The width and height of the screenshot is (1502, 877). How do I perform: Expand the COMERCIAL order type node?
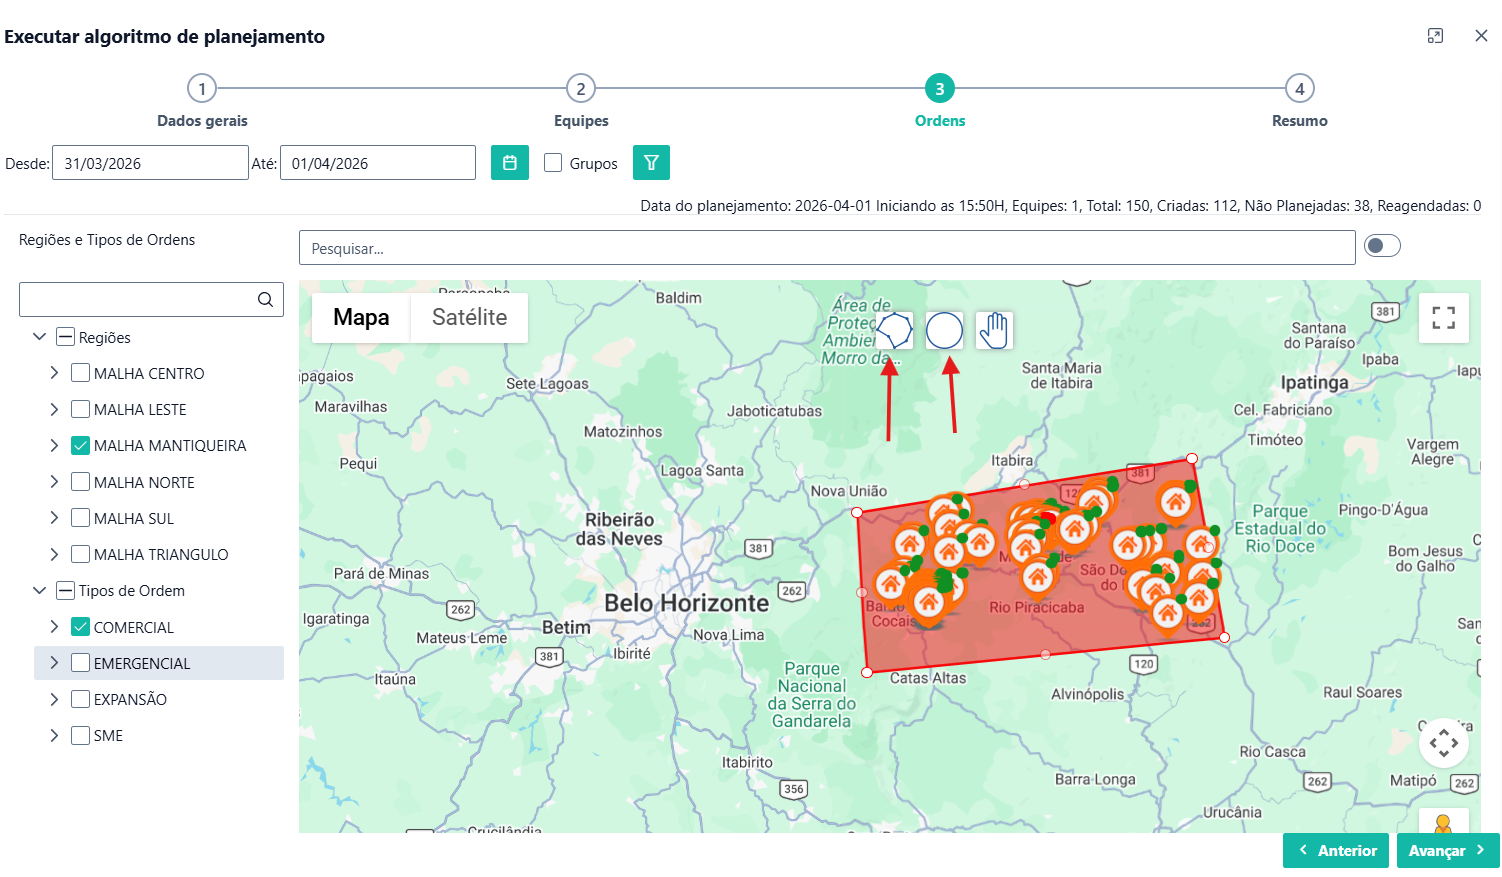point(54,627)
